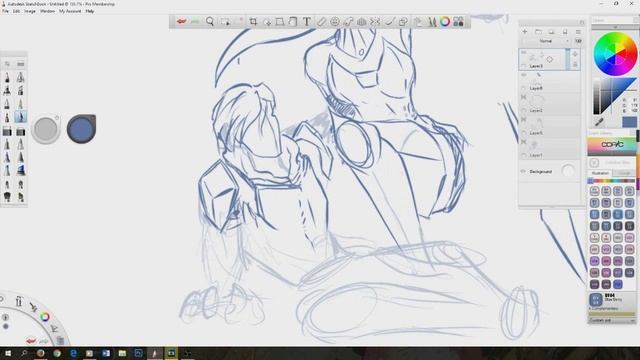Toggle visibility of Layer8

pyautogui.click(x=524, y=75)
